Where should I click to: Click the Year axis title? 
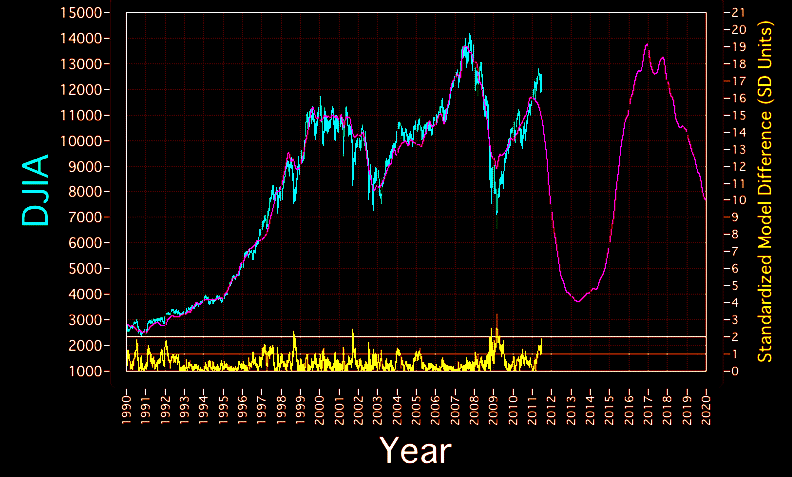click(x=416, y=450)
